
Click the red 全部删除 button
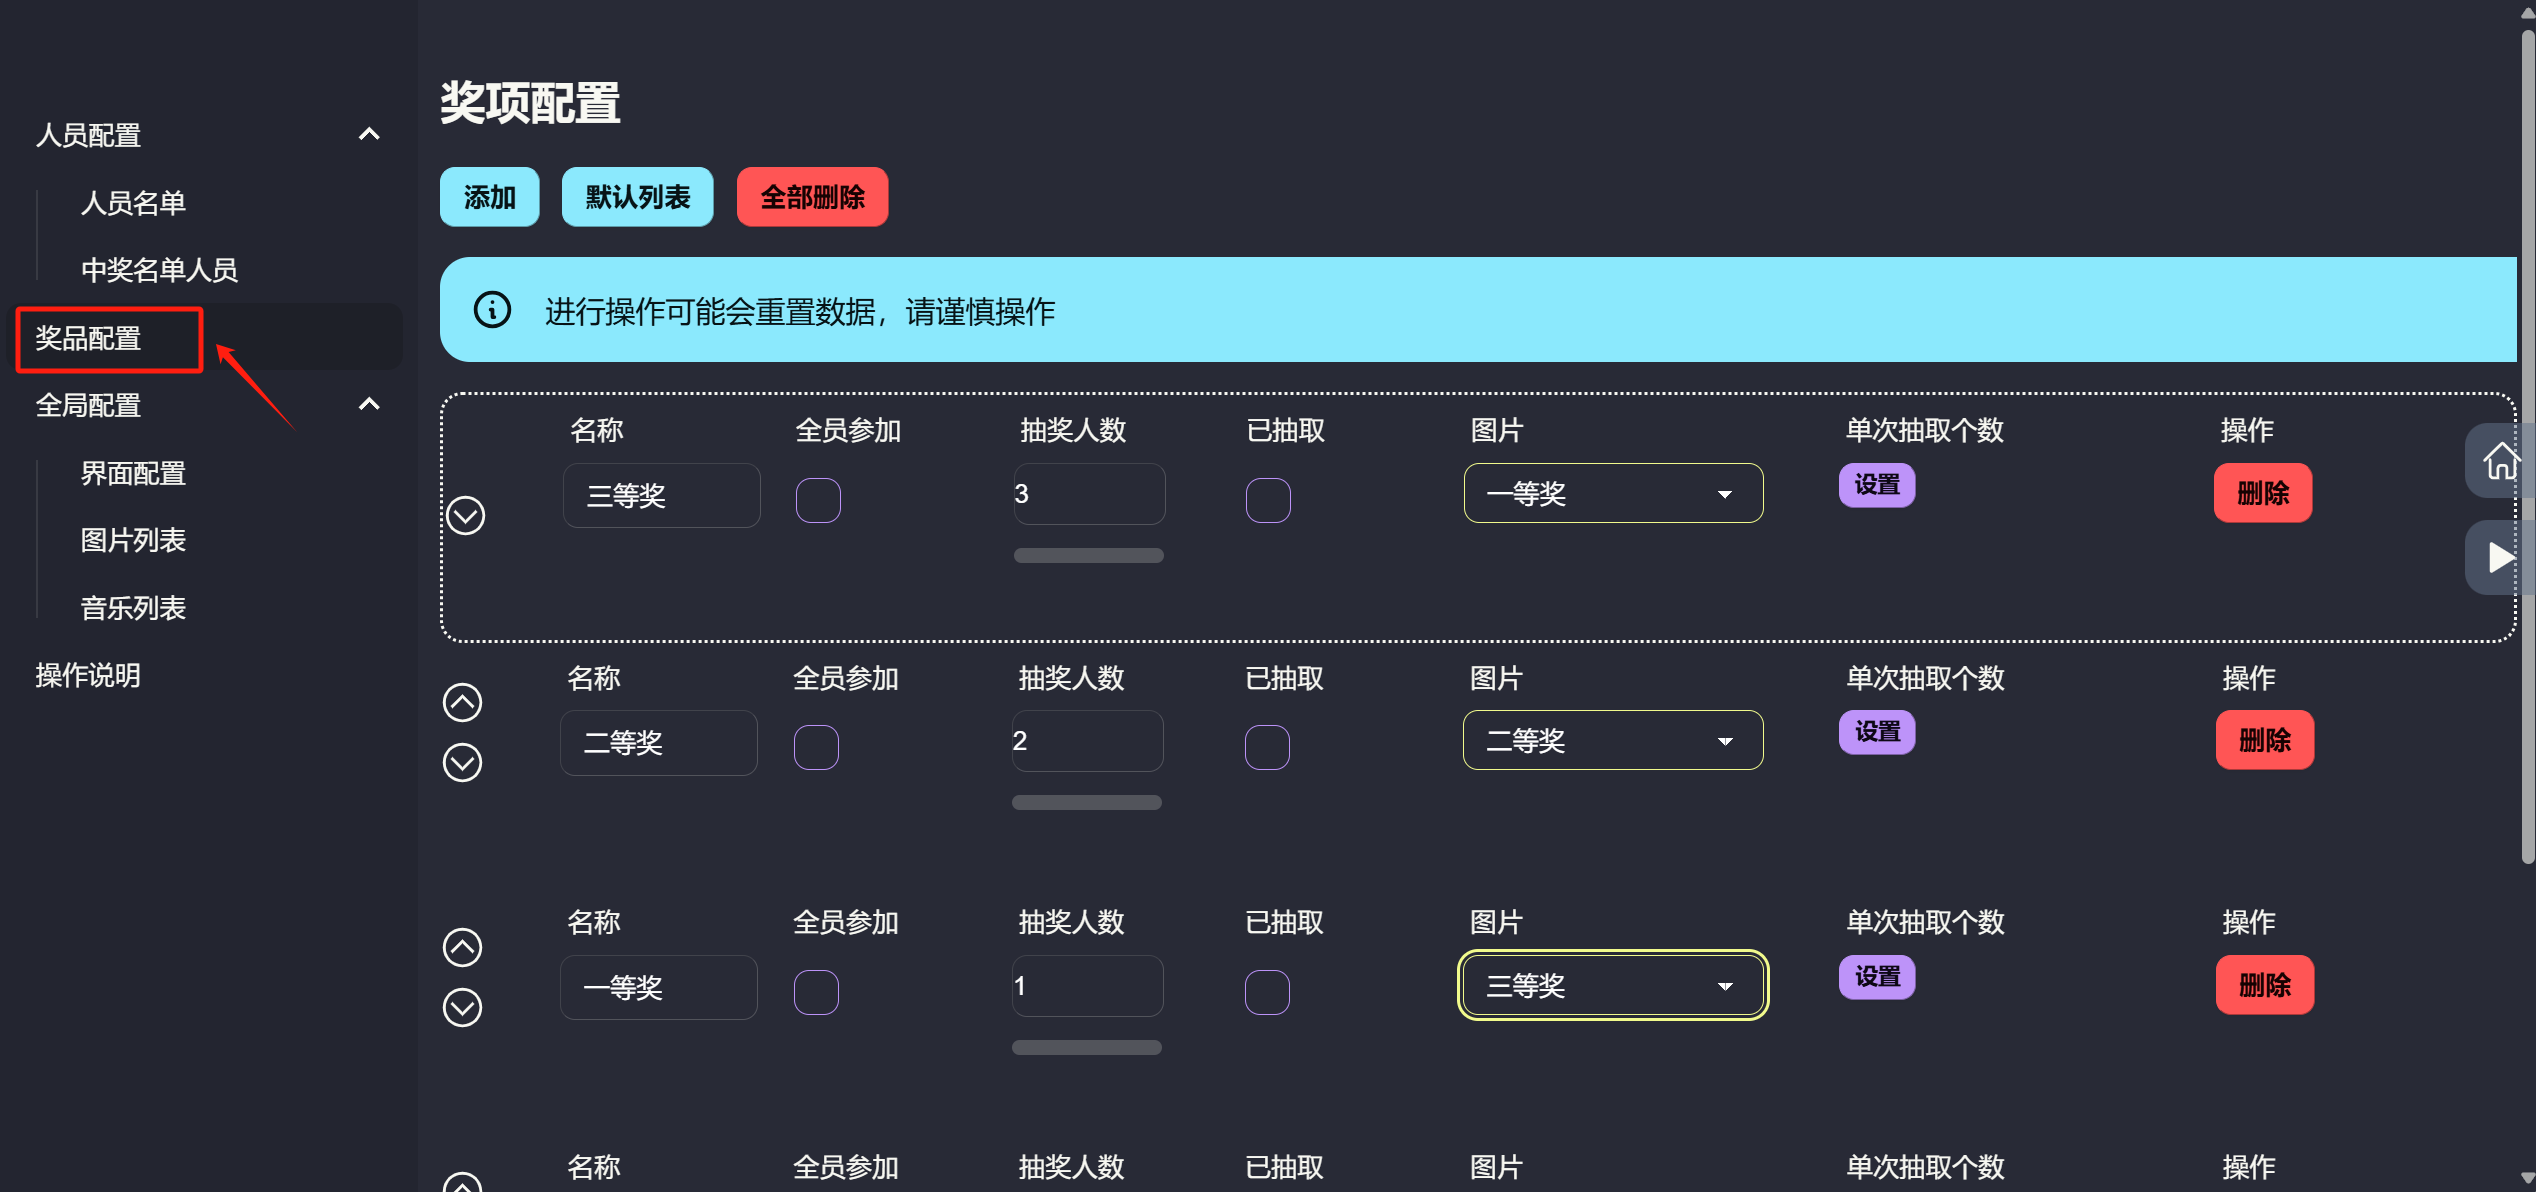812,197
